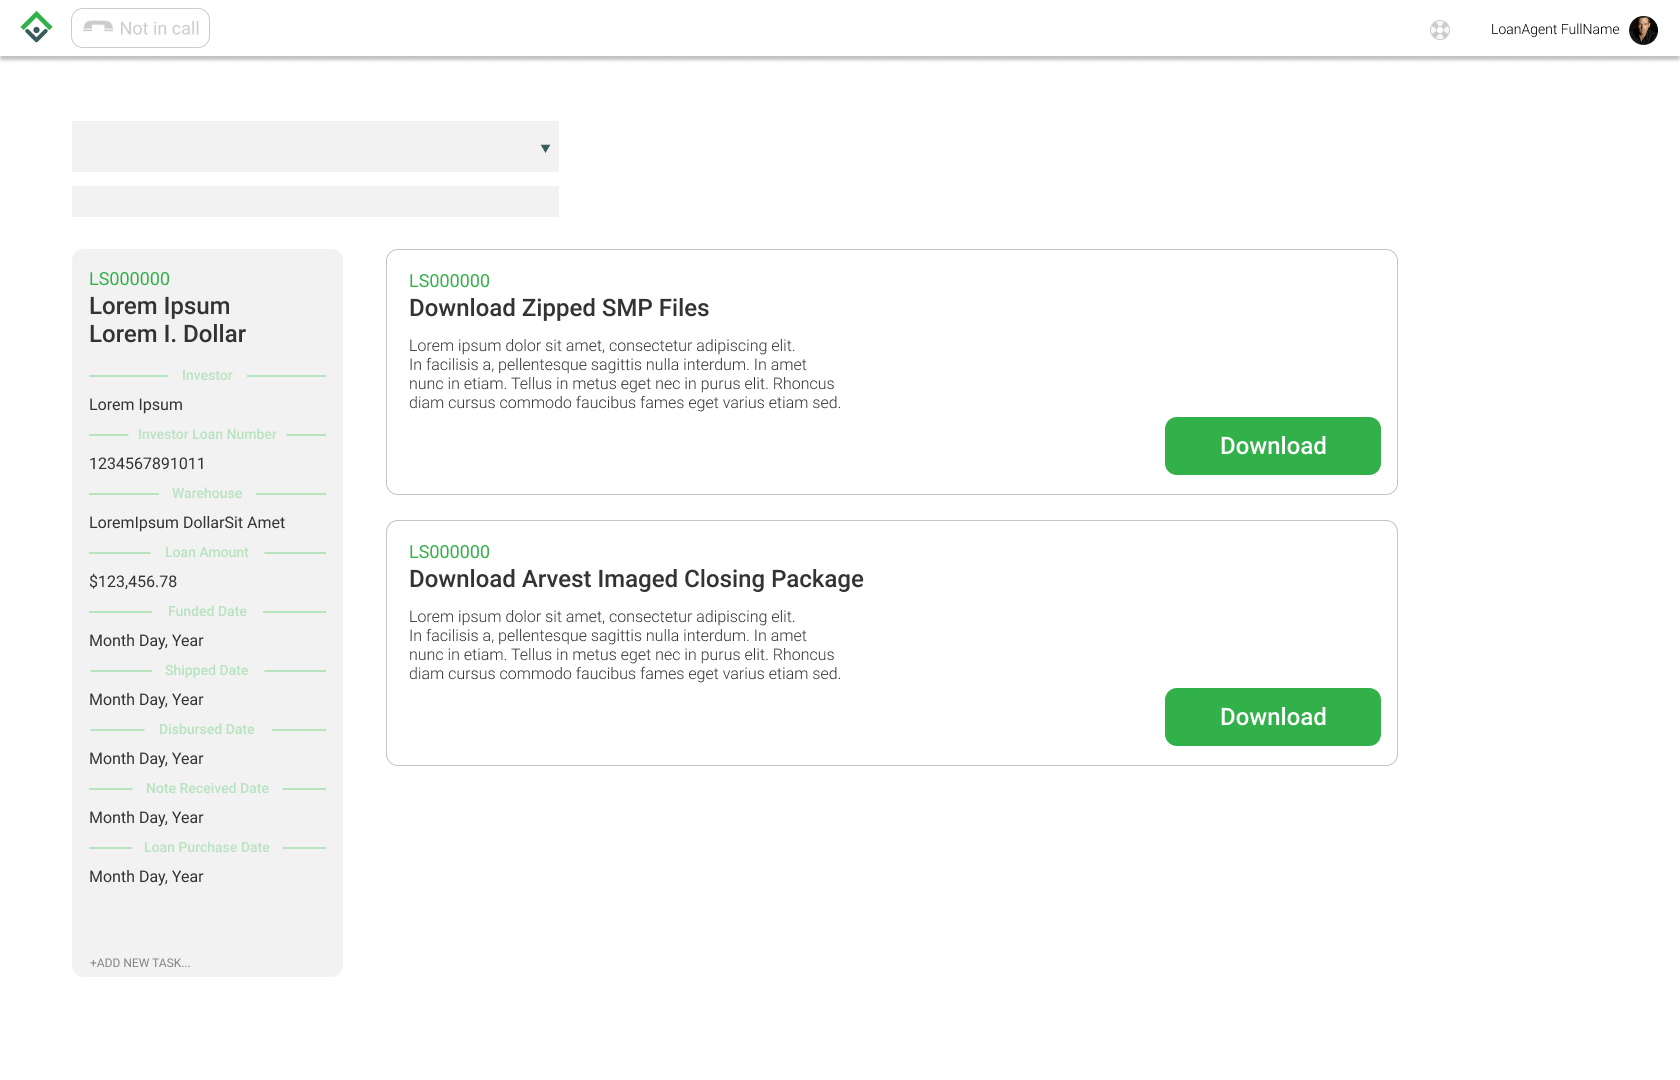
Task: Click the Investor section label
Action: (207, 376)
